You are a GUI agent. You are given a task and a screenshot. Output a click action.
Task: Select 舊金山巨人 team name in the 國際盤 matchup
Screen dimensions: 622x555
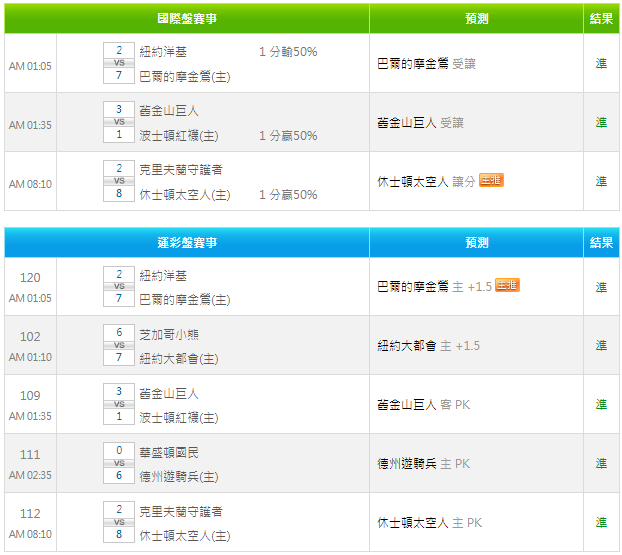click(169, 111)
